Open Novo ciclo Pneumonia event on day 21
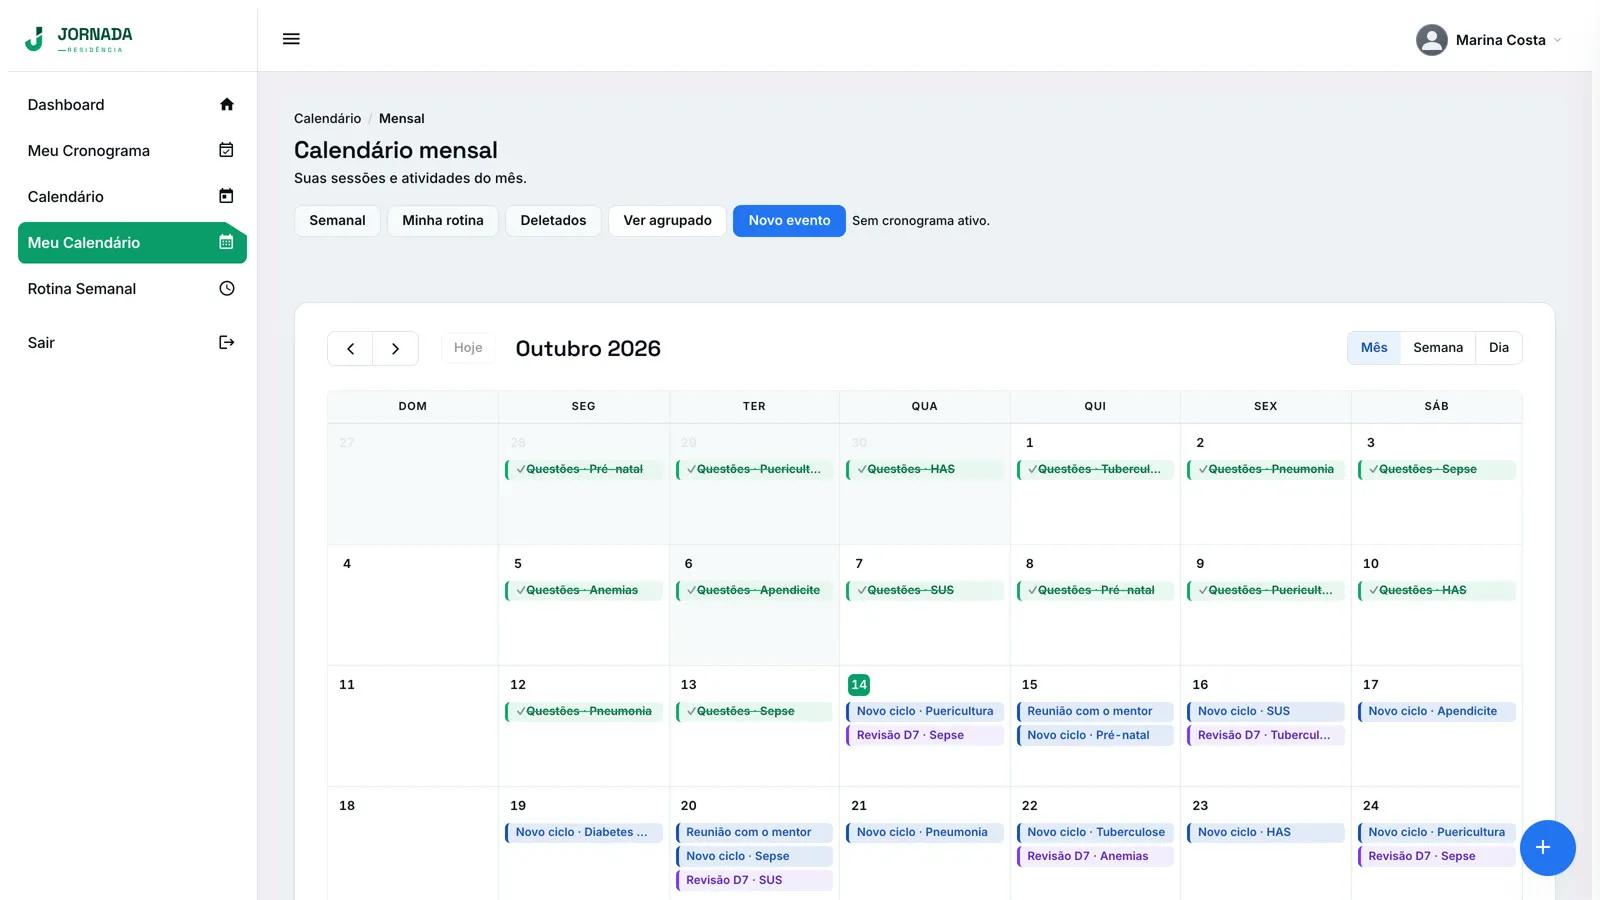The image size is (1600, 900). tap(925, 832)
